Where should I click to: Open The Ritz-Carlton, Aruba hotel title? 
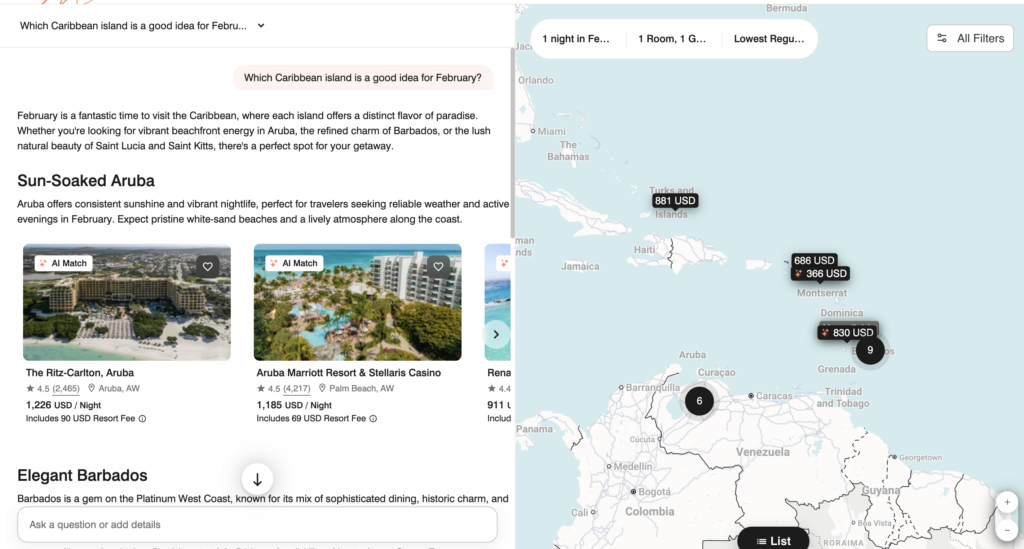point(80,373)
